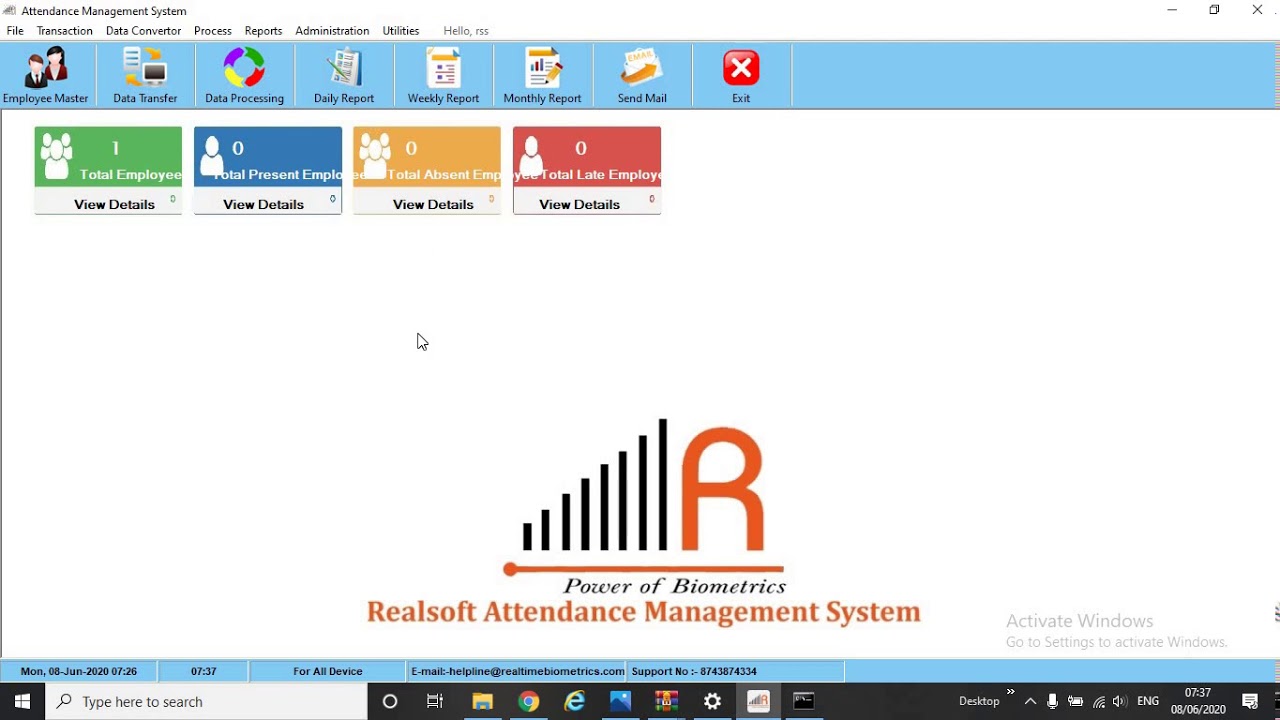Click the ENG language indicator
The image size is (1280, 720).
[x=1148, y=702]
